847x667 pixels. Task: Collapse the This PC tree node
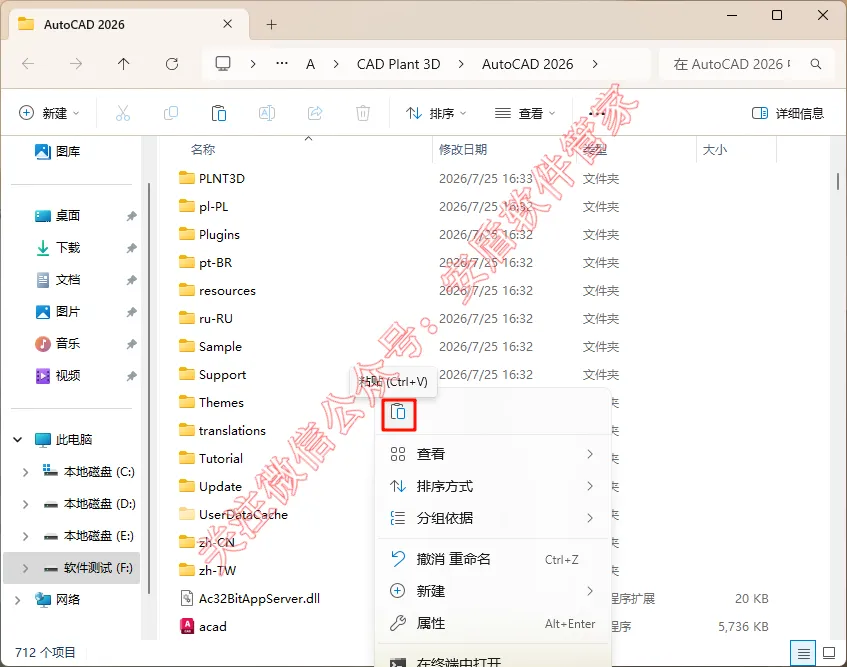pos(18,440)
